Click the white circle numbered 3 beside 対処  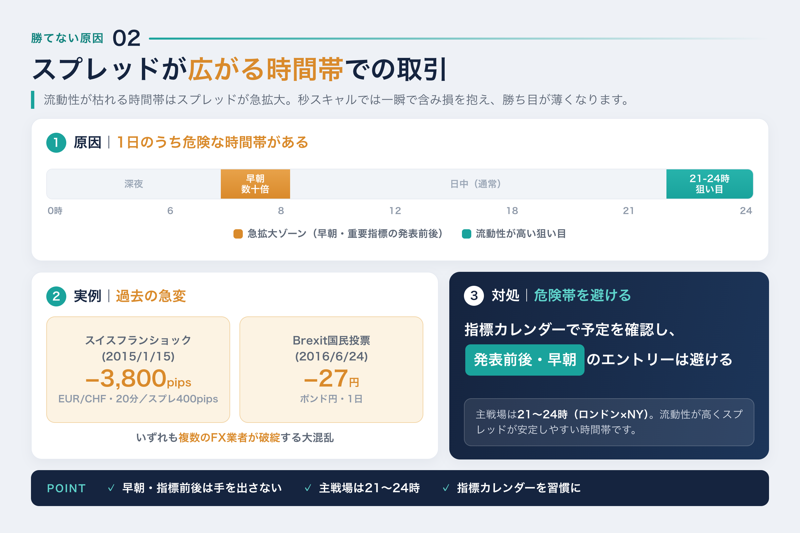[474, 295]
